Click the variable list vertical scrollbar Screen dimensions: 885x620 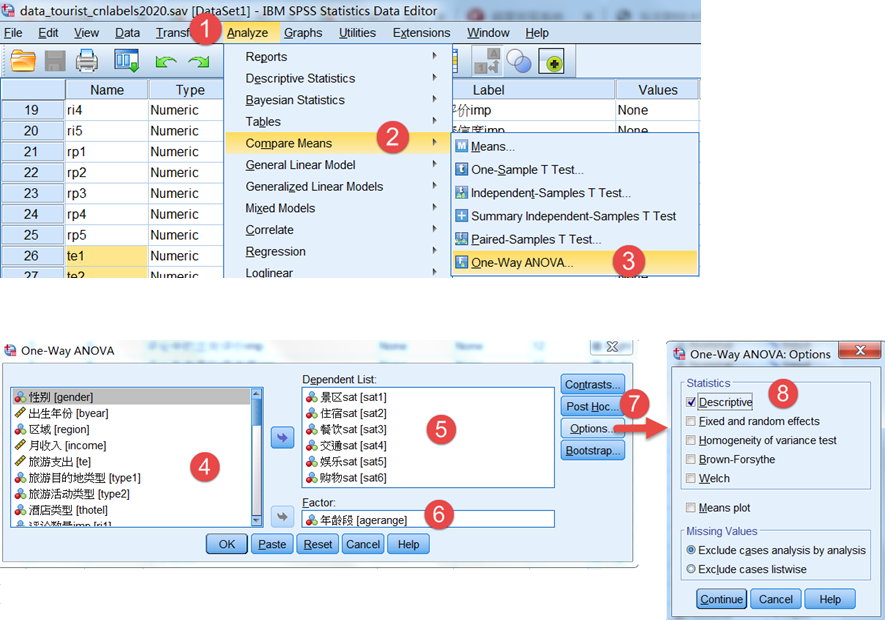[x=257, y=457]
